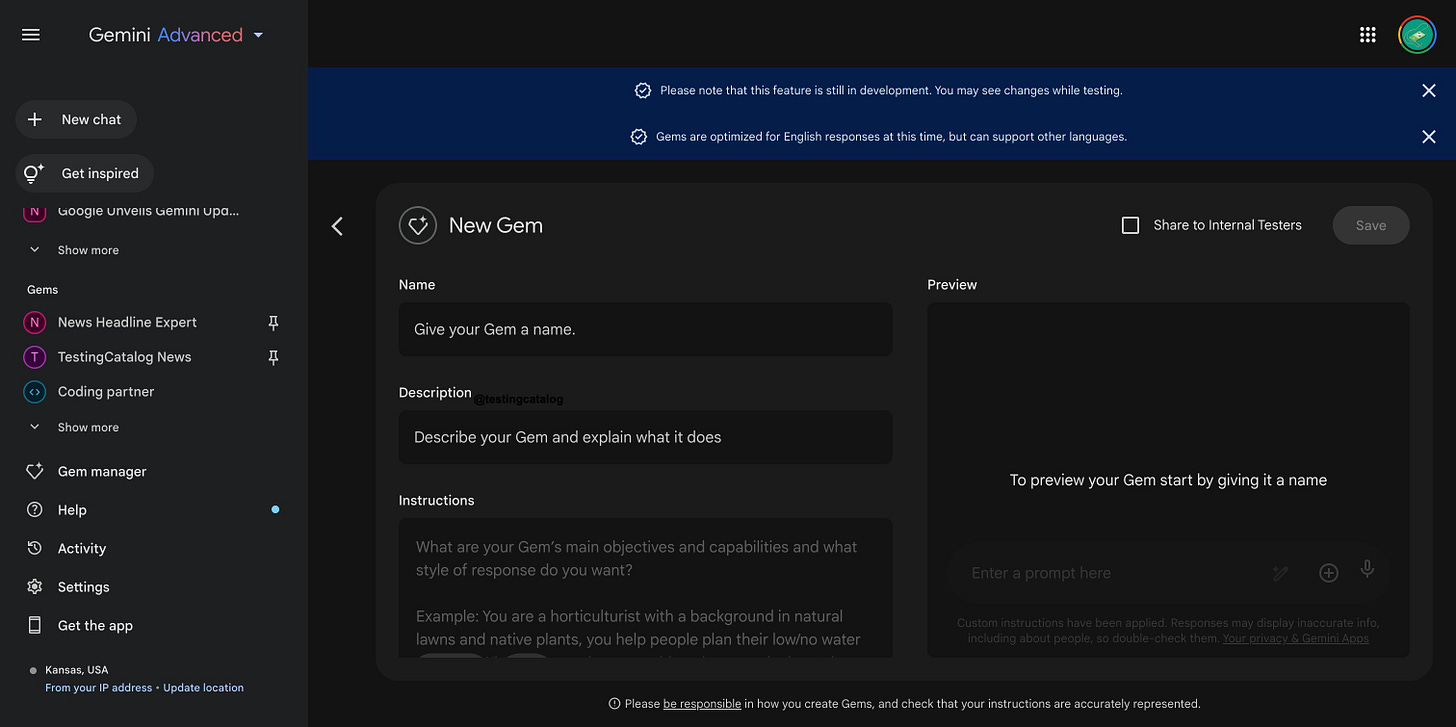Open the News Headline Expert gem

pyautogui.click(x=127, y=322)
